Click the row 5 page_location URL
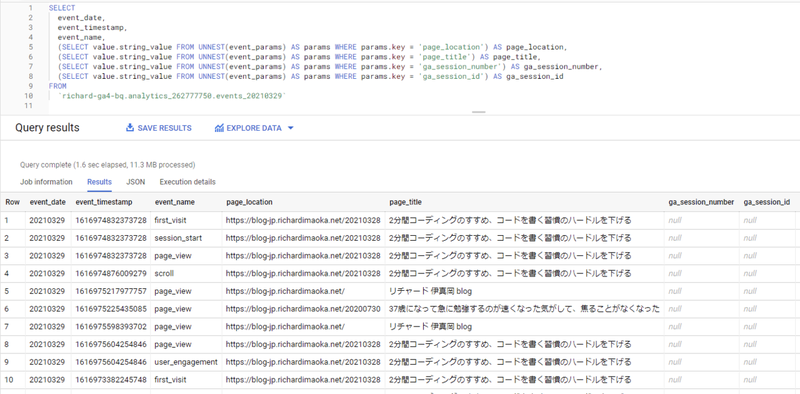Image resolution: width=800 pixels, height=394 pixels. [286, 291]
